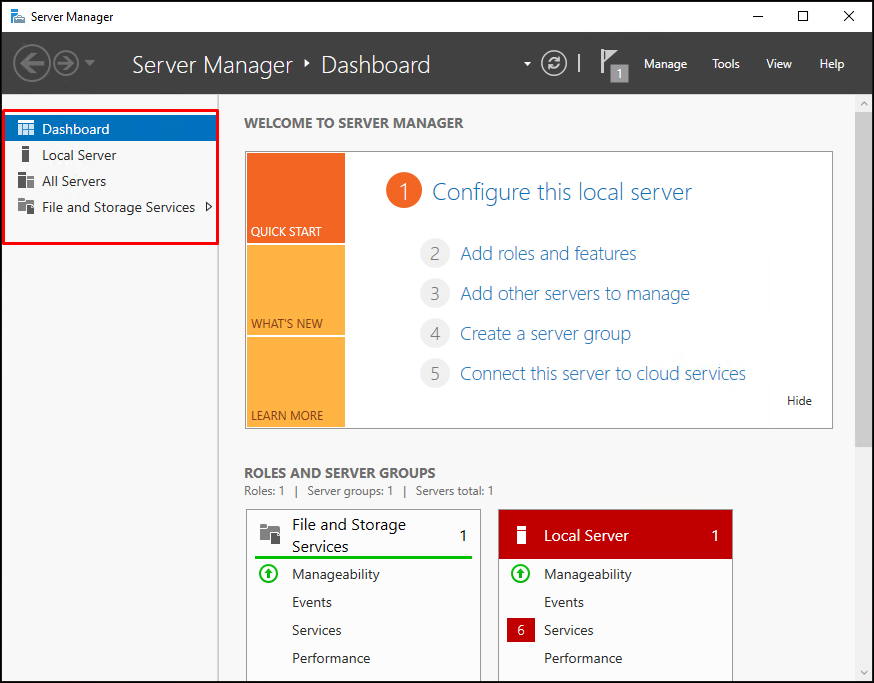874x683 pixels.
Task: Select All Servers in the navigation pane
Action: click(x=110, y=181)
